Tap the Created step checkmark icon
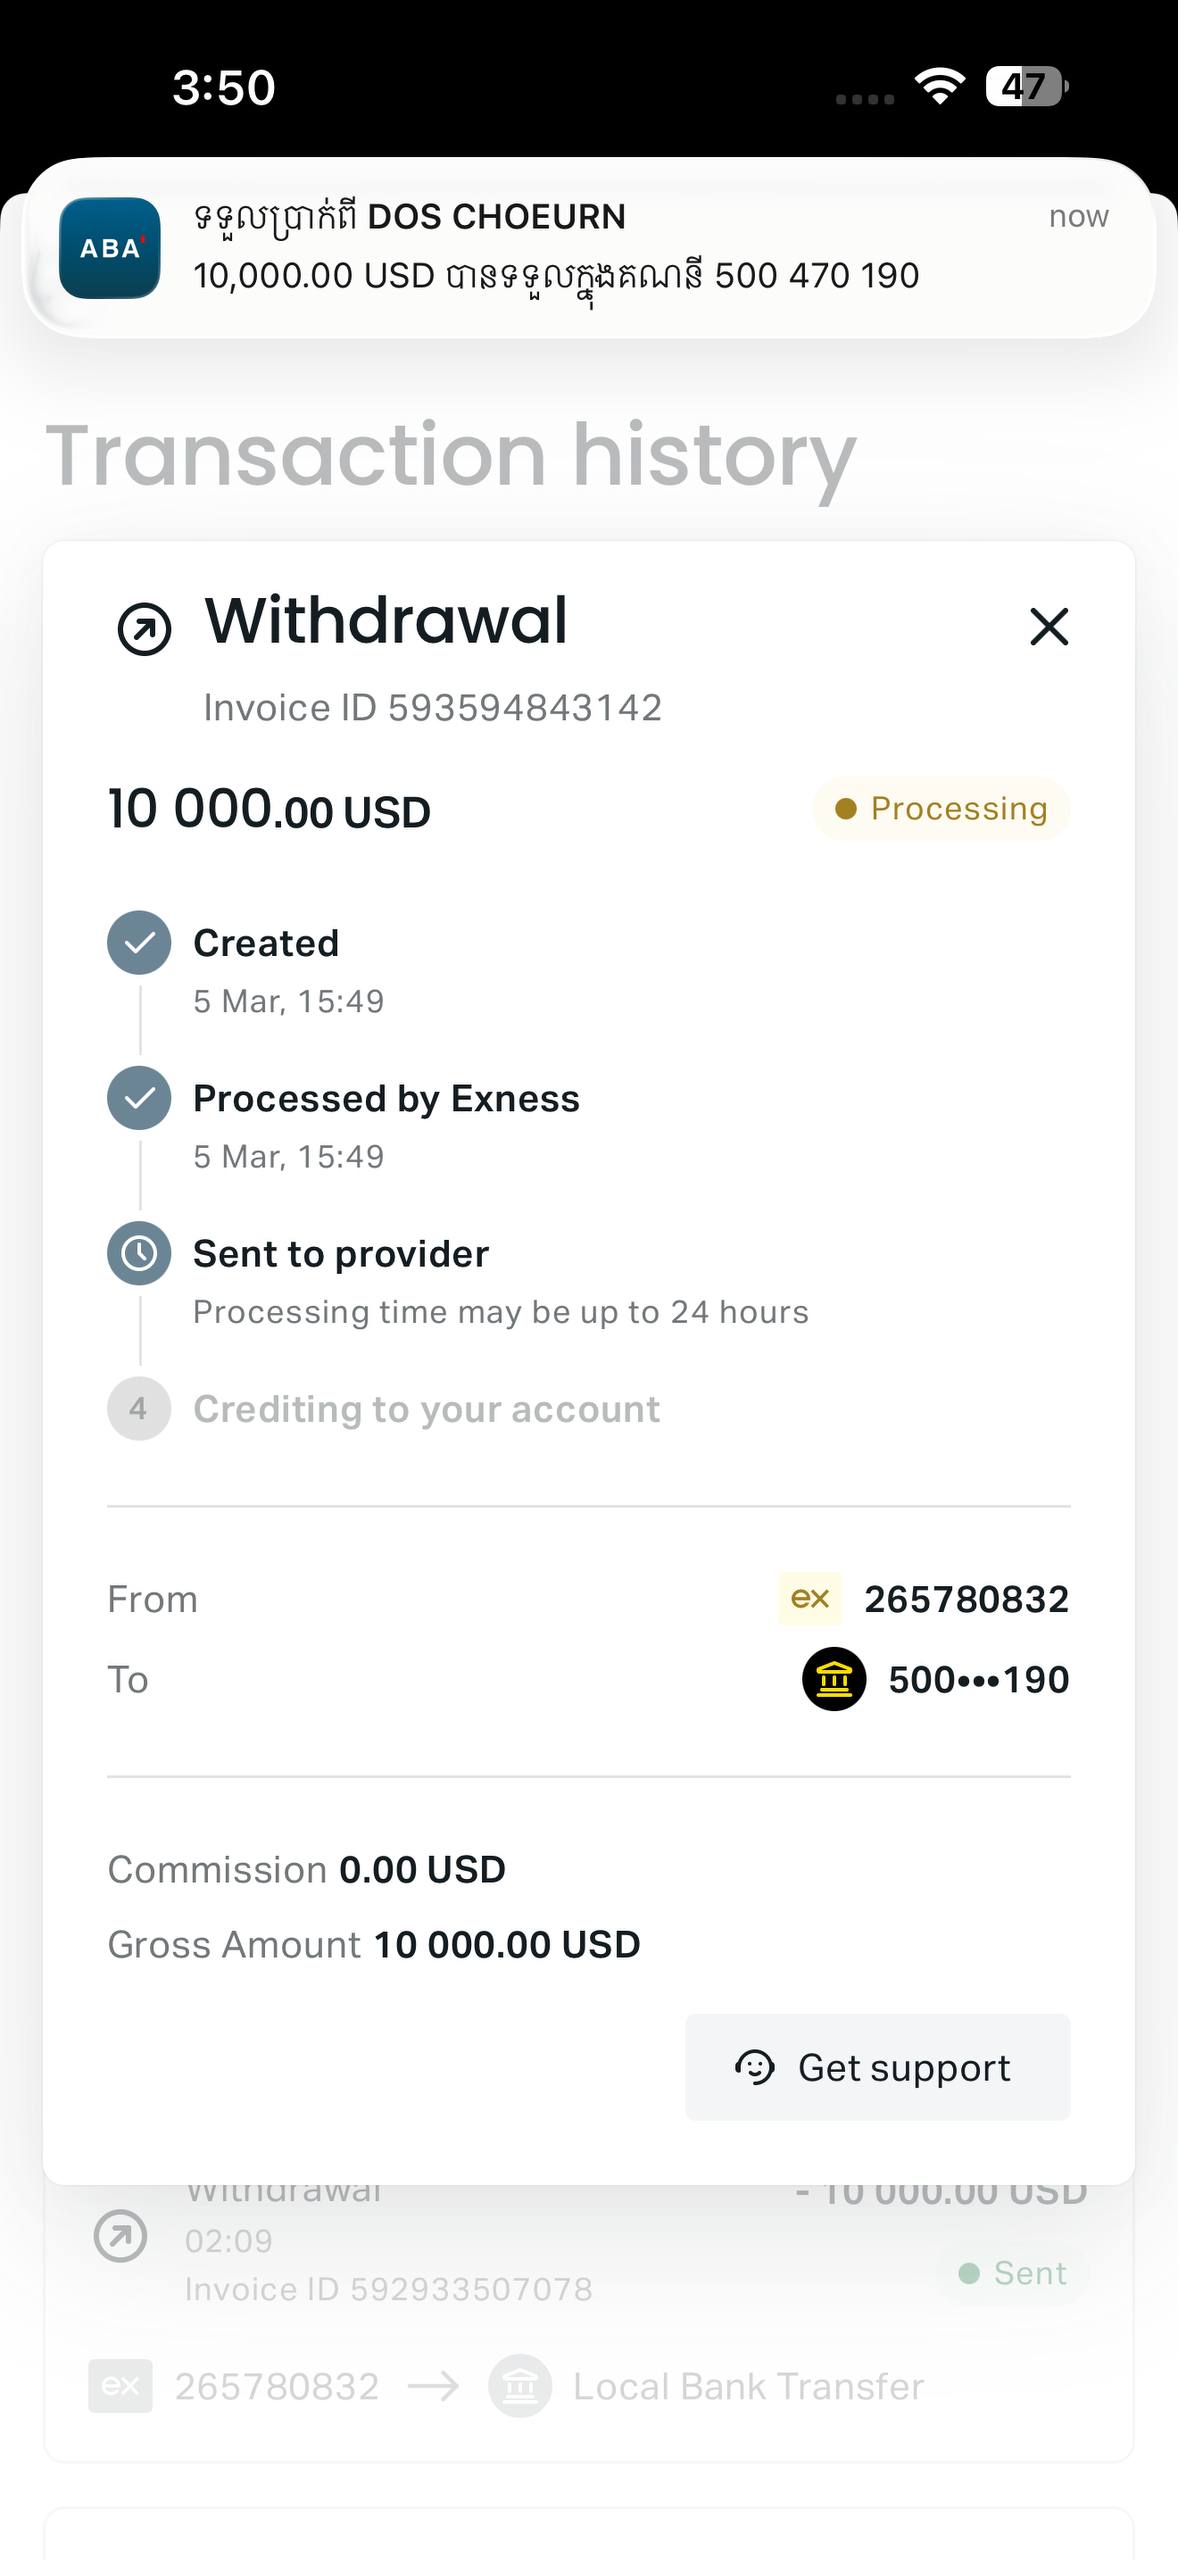The width and height of the screenshot is (1178, 2560). click(139, 943)
